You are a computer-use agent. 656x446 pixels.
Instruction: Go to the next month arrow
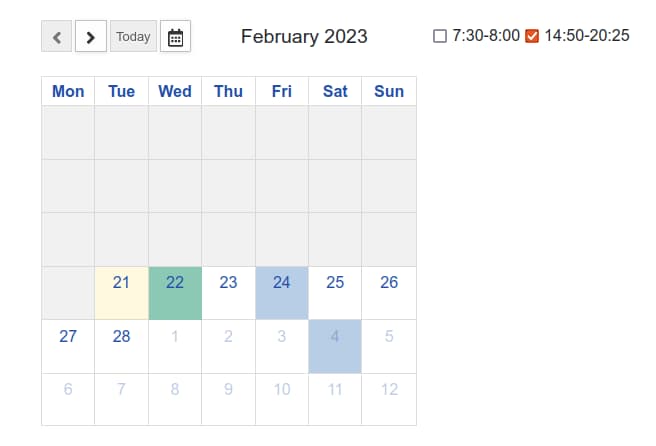pyautogui.click(x=91, y=37)
